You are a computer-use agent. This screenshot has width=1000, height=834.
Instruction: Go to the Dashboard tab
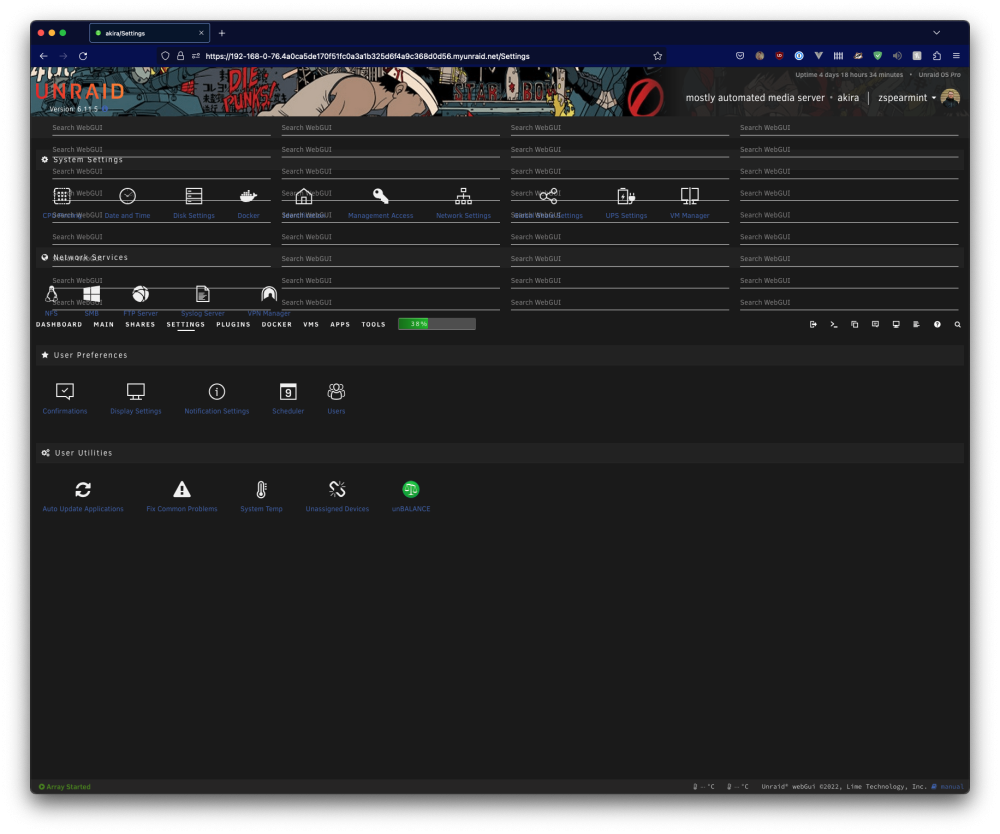point(59,325)
